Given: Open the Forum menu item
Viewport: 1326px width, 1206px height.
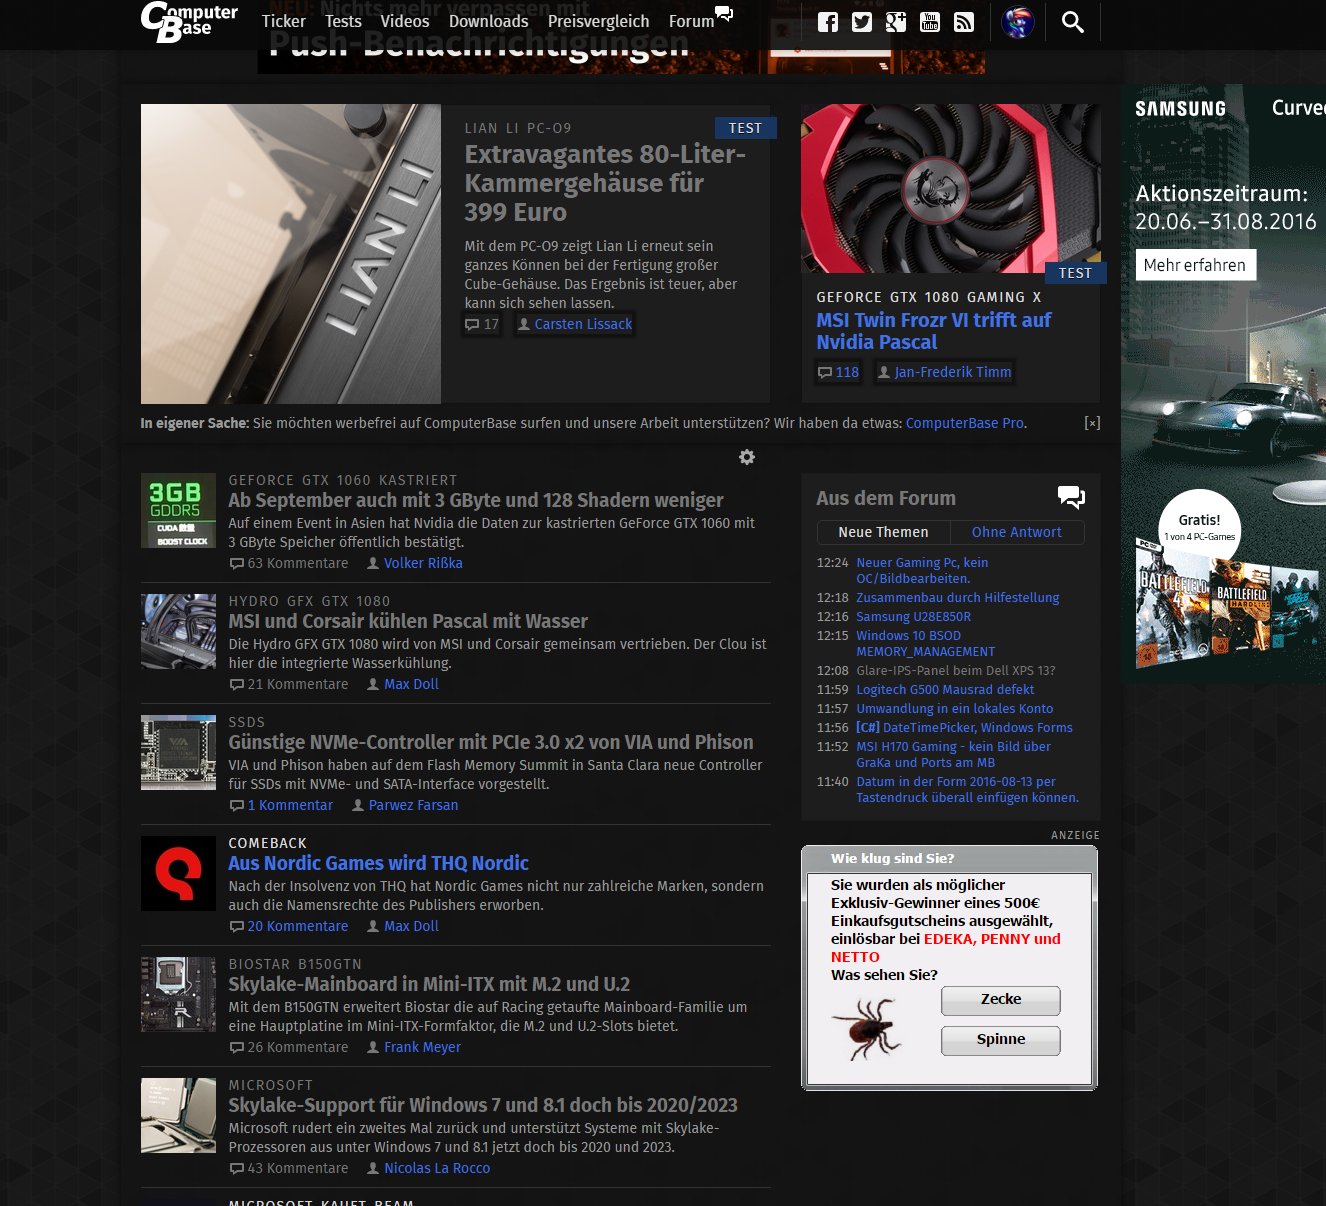Looking at the screenshot, I should 691,21.
